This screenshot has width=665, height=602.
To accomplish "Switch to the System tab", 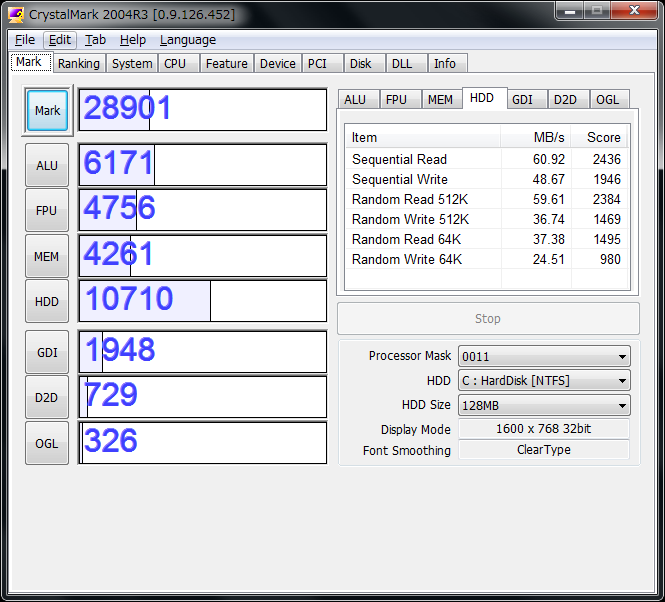I will coord(132,64).
